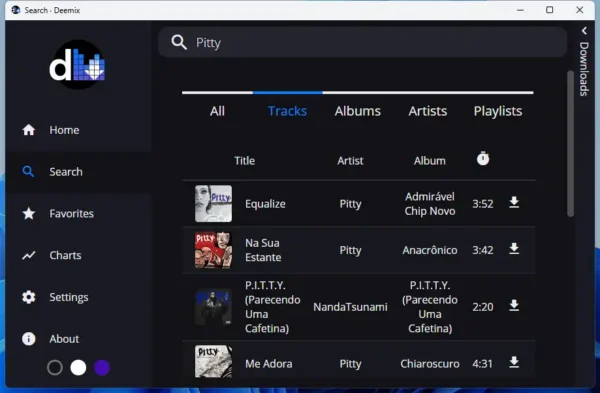The height and width of the screenshot is (393, 600).
Task: Select the purple theme swatch
Action: tap(102, 367)
